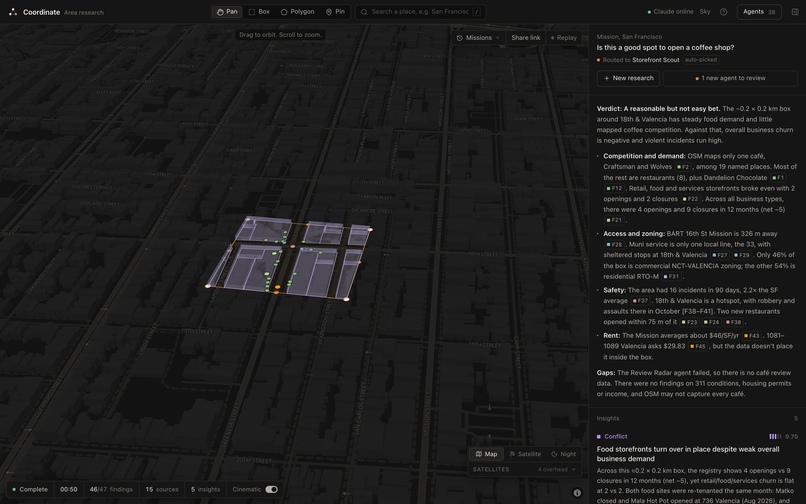Click the orange marker on the selected map area
The width and height of the screenshot is (806, 504).
(x=278, y=287)
